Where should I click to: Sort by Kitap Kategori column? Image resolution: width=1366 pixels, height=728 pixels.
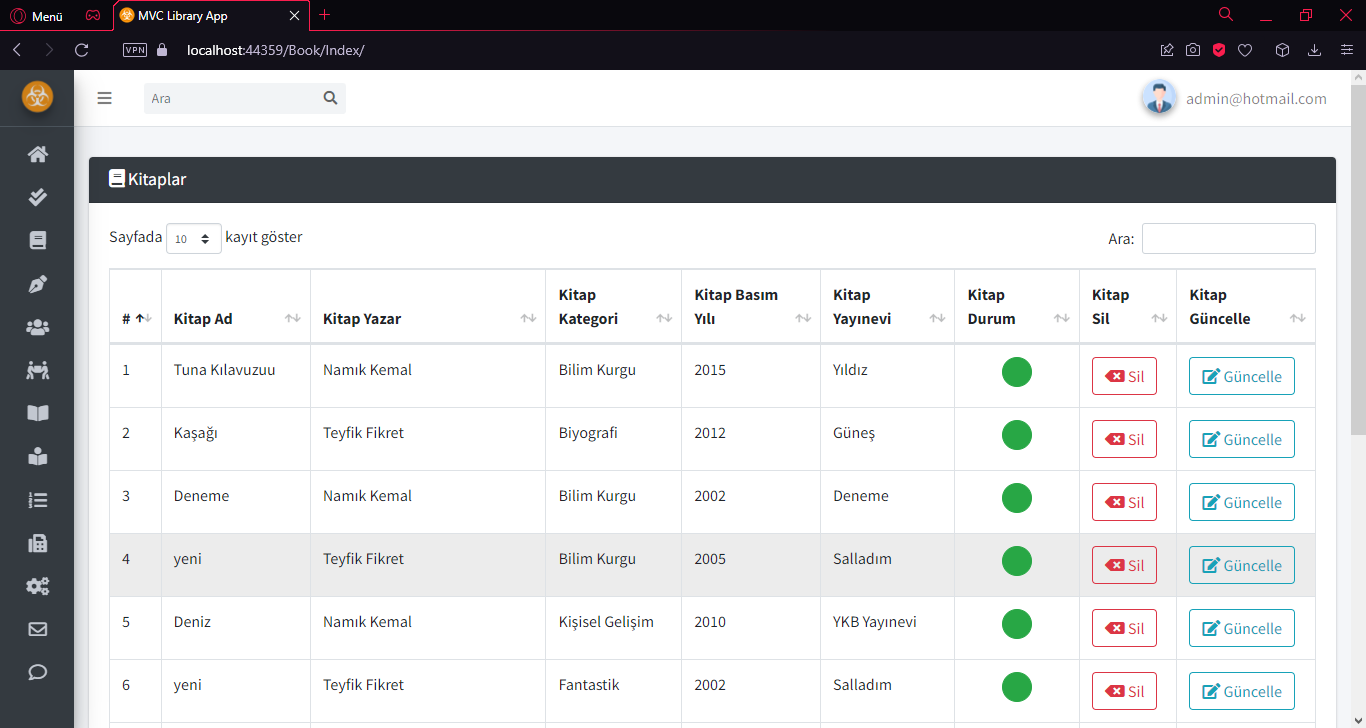tap(614, 306)
